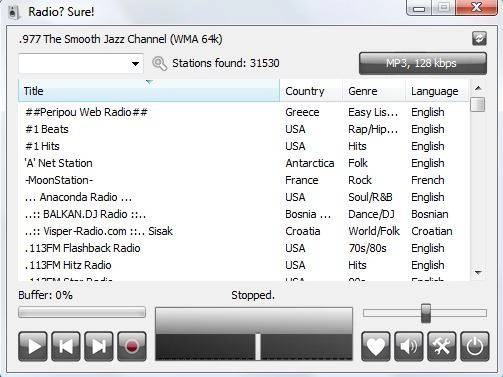Click the Easy Lis... genre cell
The height and width of the screenshot is (377, 503).
click(x=373, y=112)
